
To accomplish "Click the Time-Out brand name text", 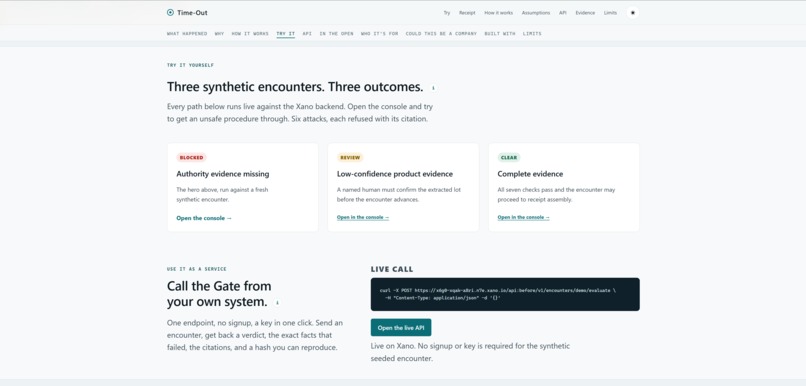I will [x=192, y=13].
